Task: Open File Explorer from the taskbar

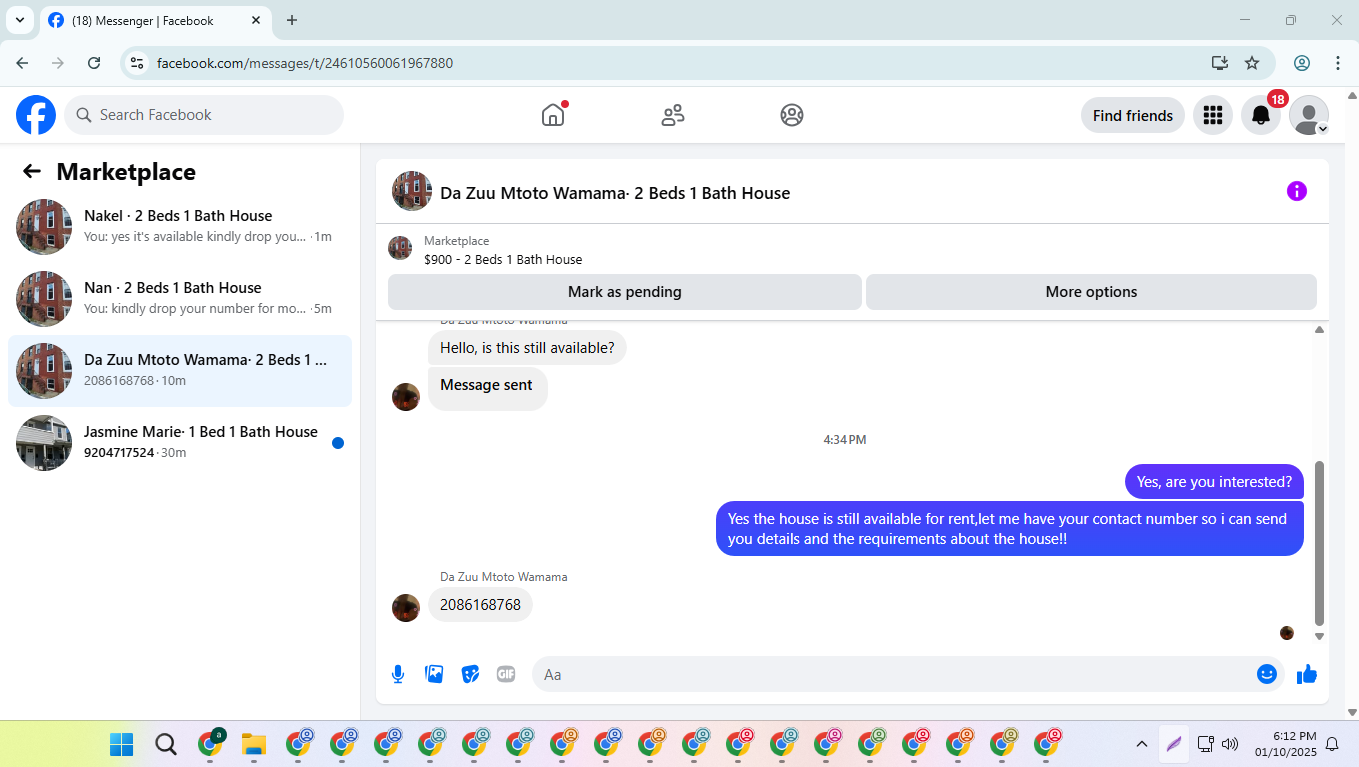Action: 254,744
